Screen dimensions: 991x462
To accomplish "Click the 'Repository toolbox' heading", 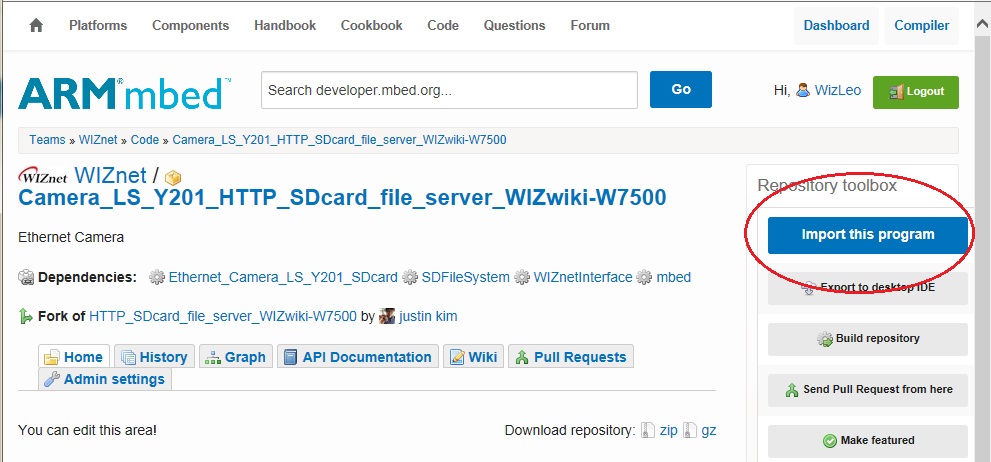I will (827, 185).
